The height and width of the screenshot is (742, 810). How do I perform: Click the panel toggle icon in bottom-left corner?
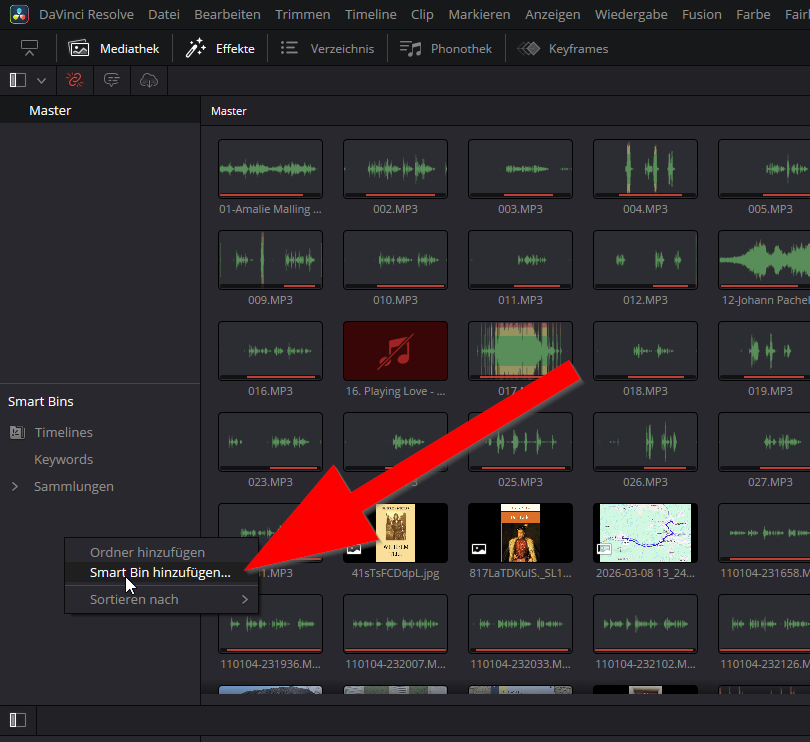click(18, 720)
